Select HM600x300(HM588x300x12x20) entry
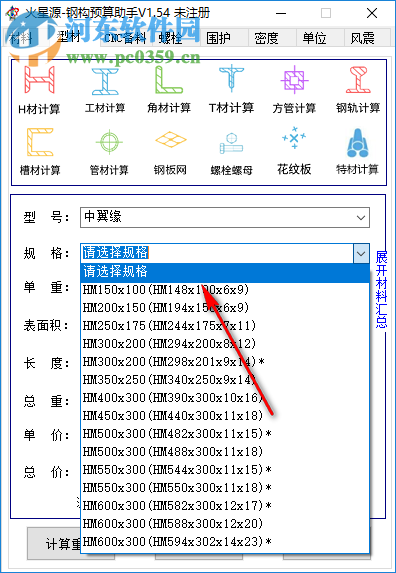Screen dimensions: 396x573 225,523
